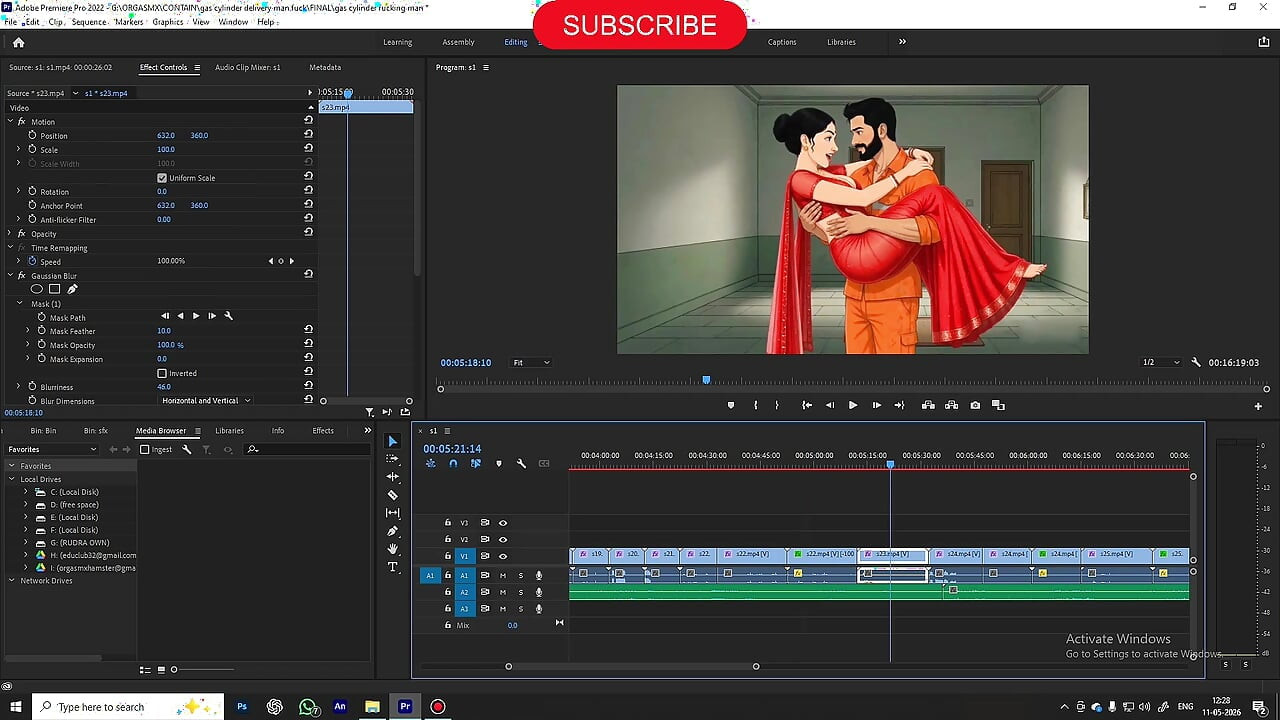Switch to the Assembly workspace
The width and height of the screenshot is (1280, 720).
tap(458, 42)
